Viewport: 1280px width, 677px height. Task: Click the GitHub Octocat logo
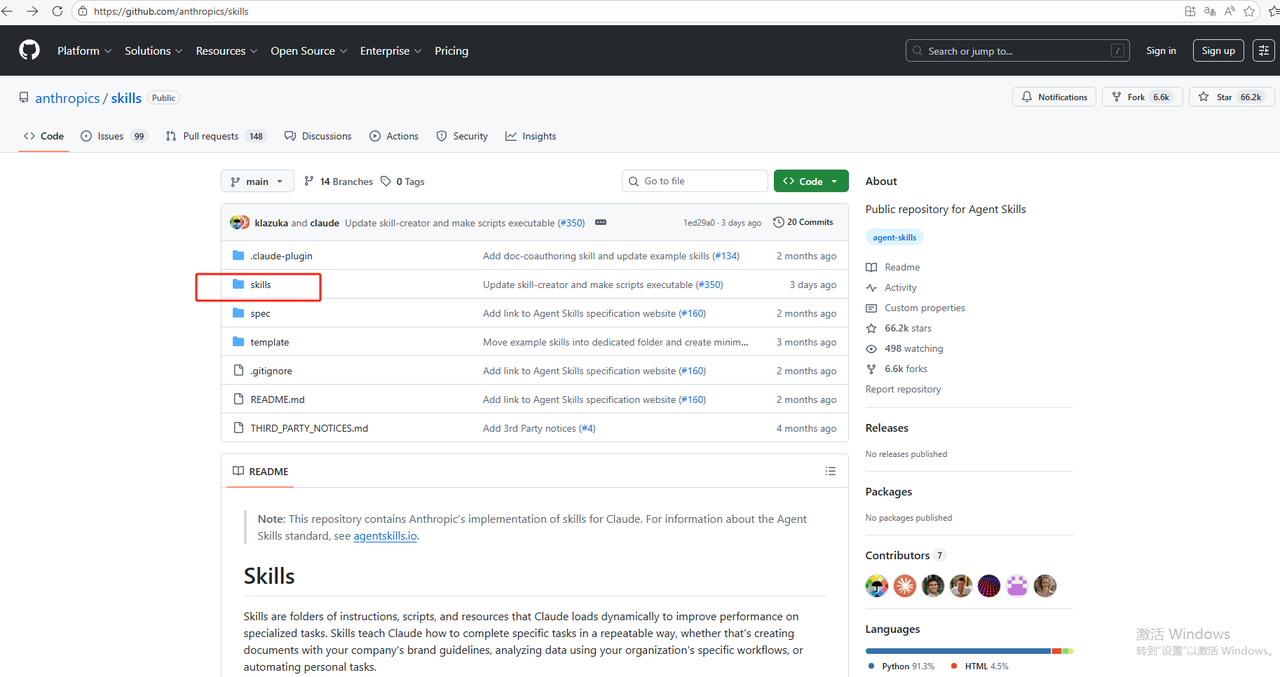tap(29, 50)
